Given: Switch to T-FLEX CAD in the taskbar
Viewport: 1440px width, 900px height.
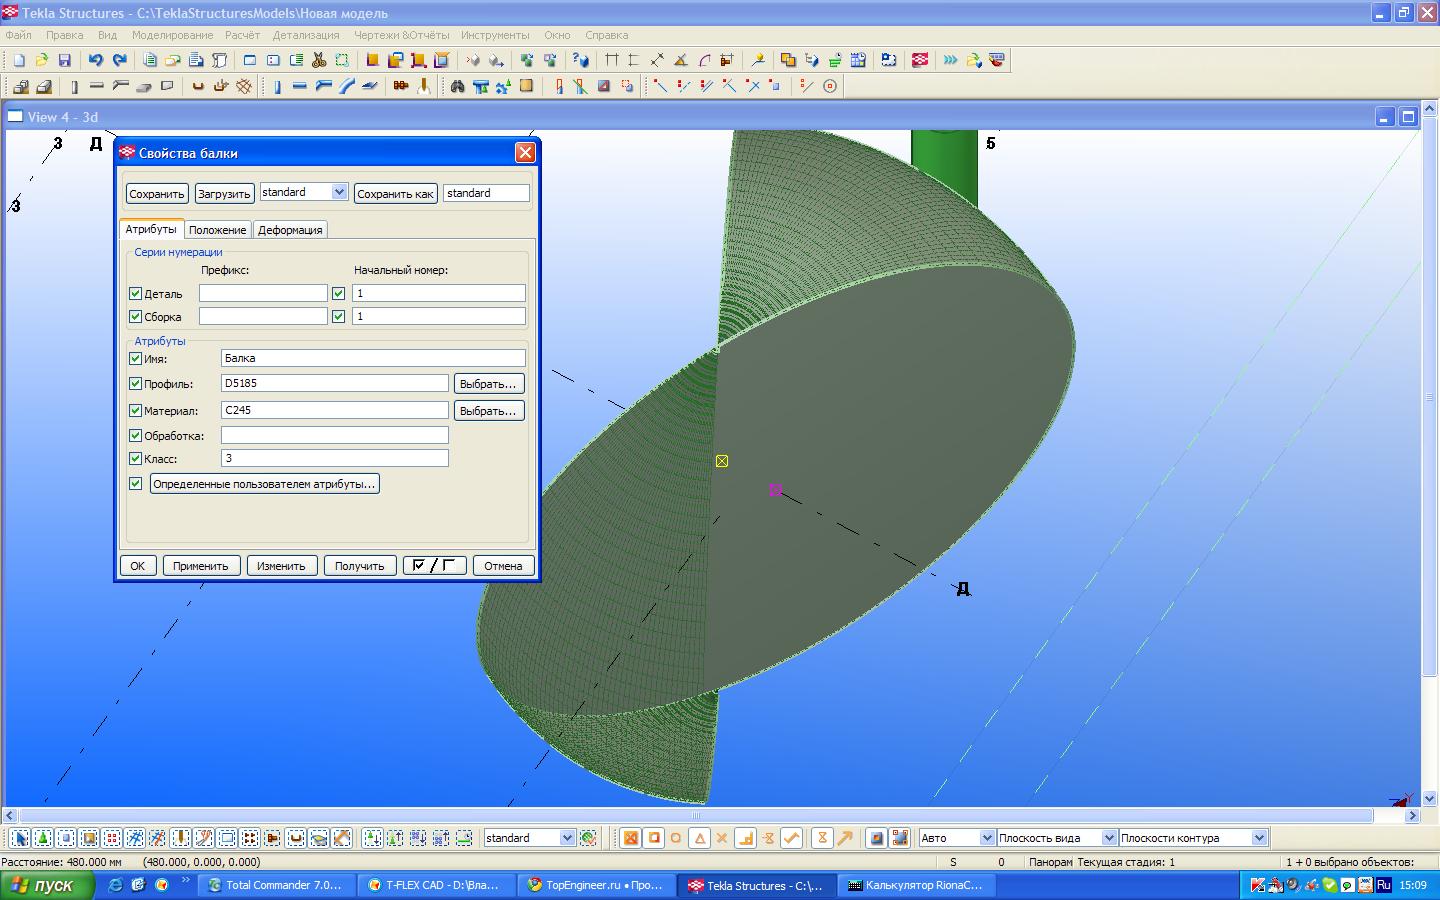Looking at the screenshot, I should tap(438, 885).
